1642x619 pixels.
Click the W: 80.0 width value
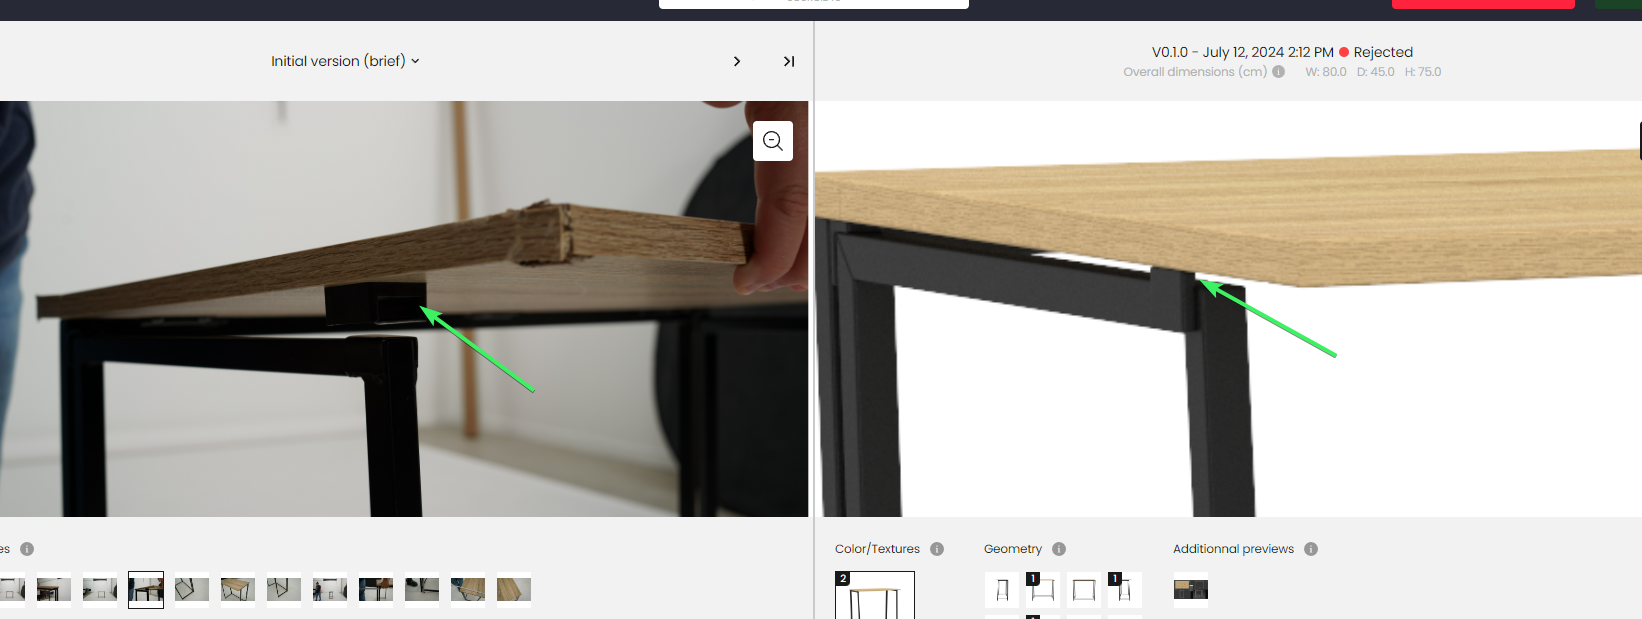pyautogui.click(x=1326, y=72)
